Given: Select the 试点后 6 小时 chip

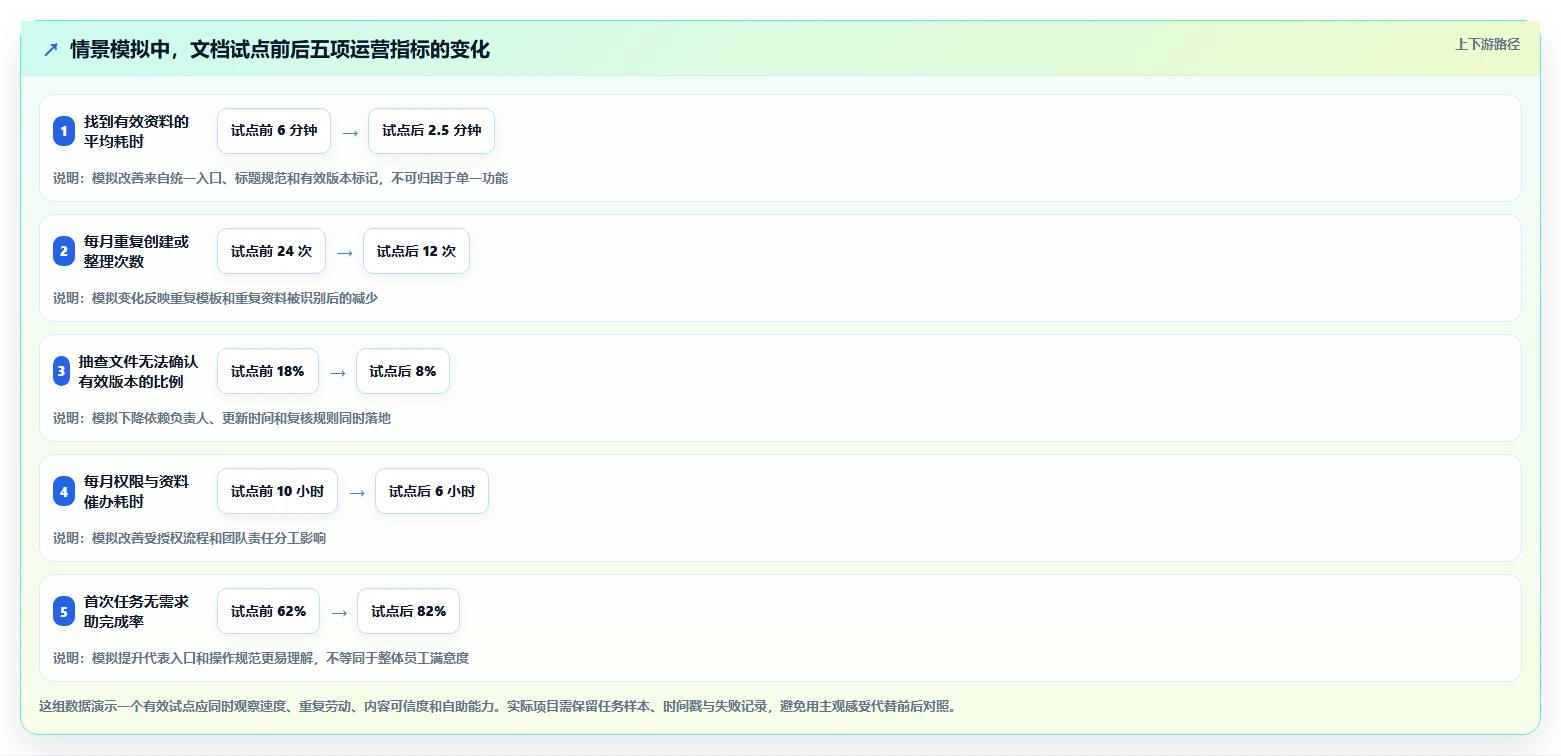Looking at the screenshot, I should tap(432, 491).
